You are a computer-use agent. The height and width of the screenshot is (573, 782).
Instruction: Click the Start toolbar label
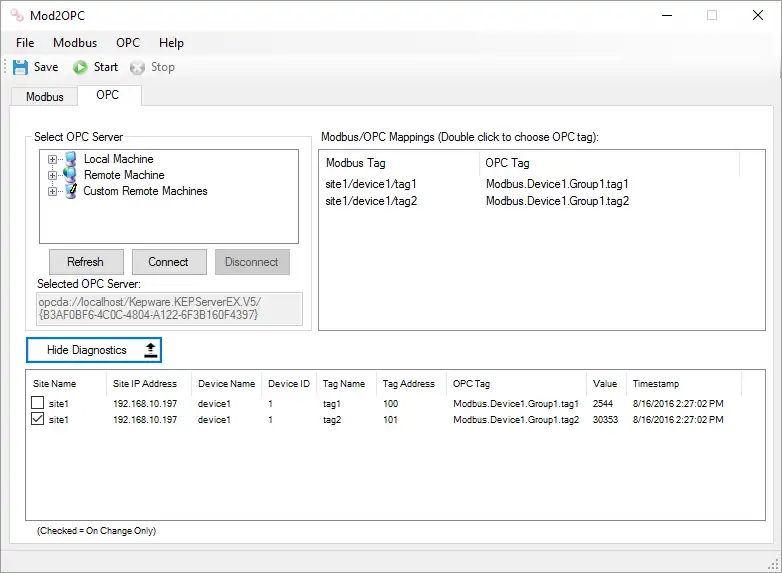(106, 67)
